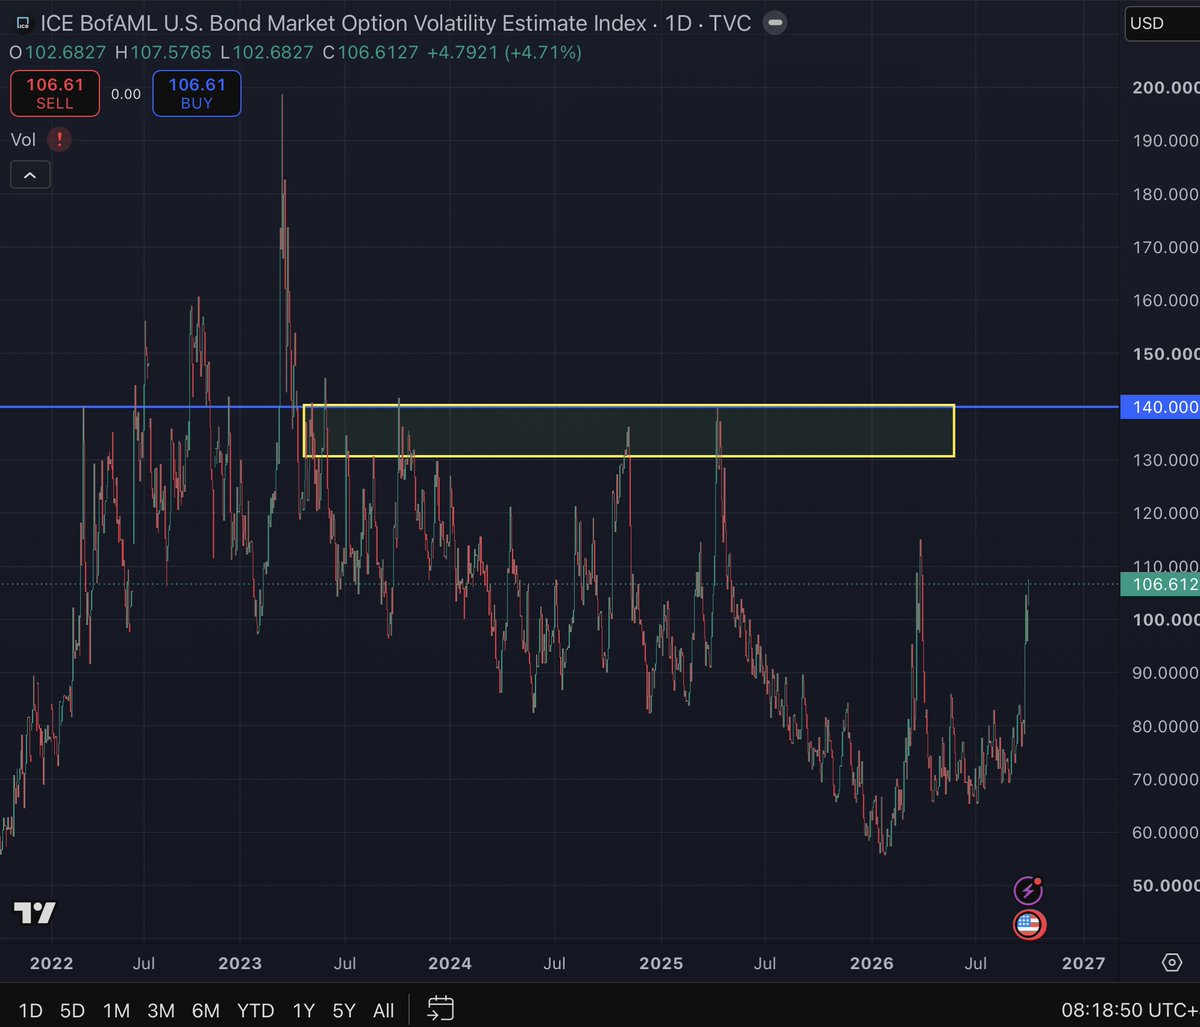Click the gray pill icon beside TVC

point(777,22)
